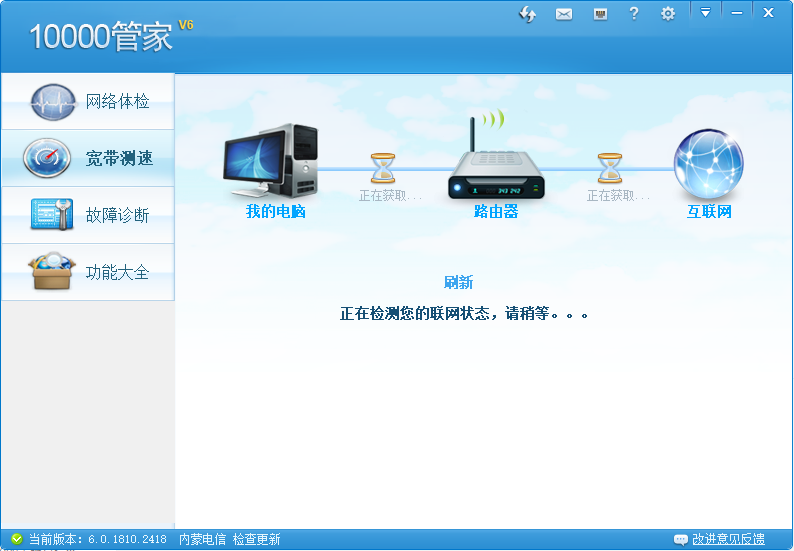Click the network port icon in title bar

600,14
